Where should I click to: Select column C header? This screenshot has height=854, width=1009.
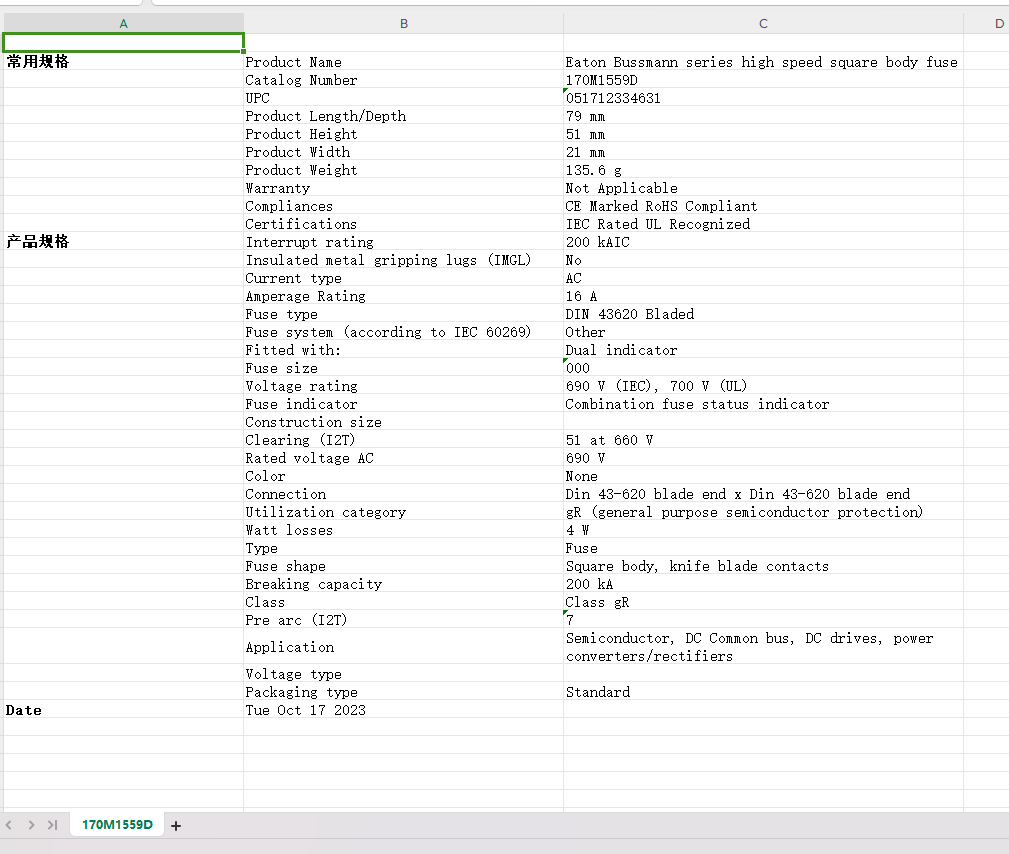coord(763,23)
